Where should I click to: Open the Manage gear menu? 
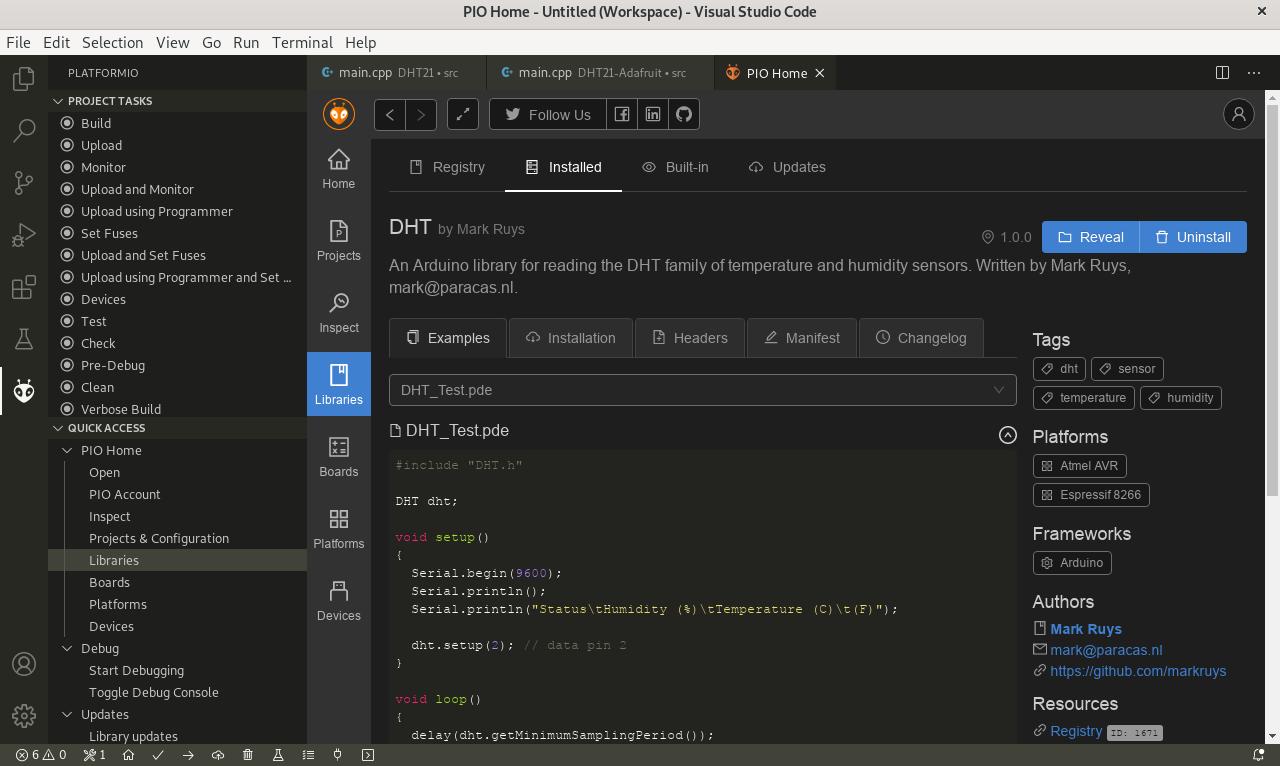pyautogui.click(x=24, y=716)
